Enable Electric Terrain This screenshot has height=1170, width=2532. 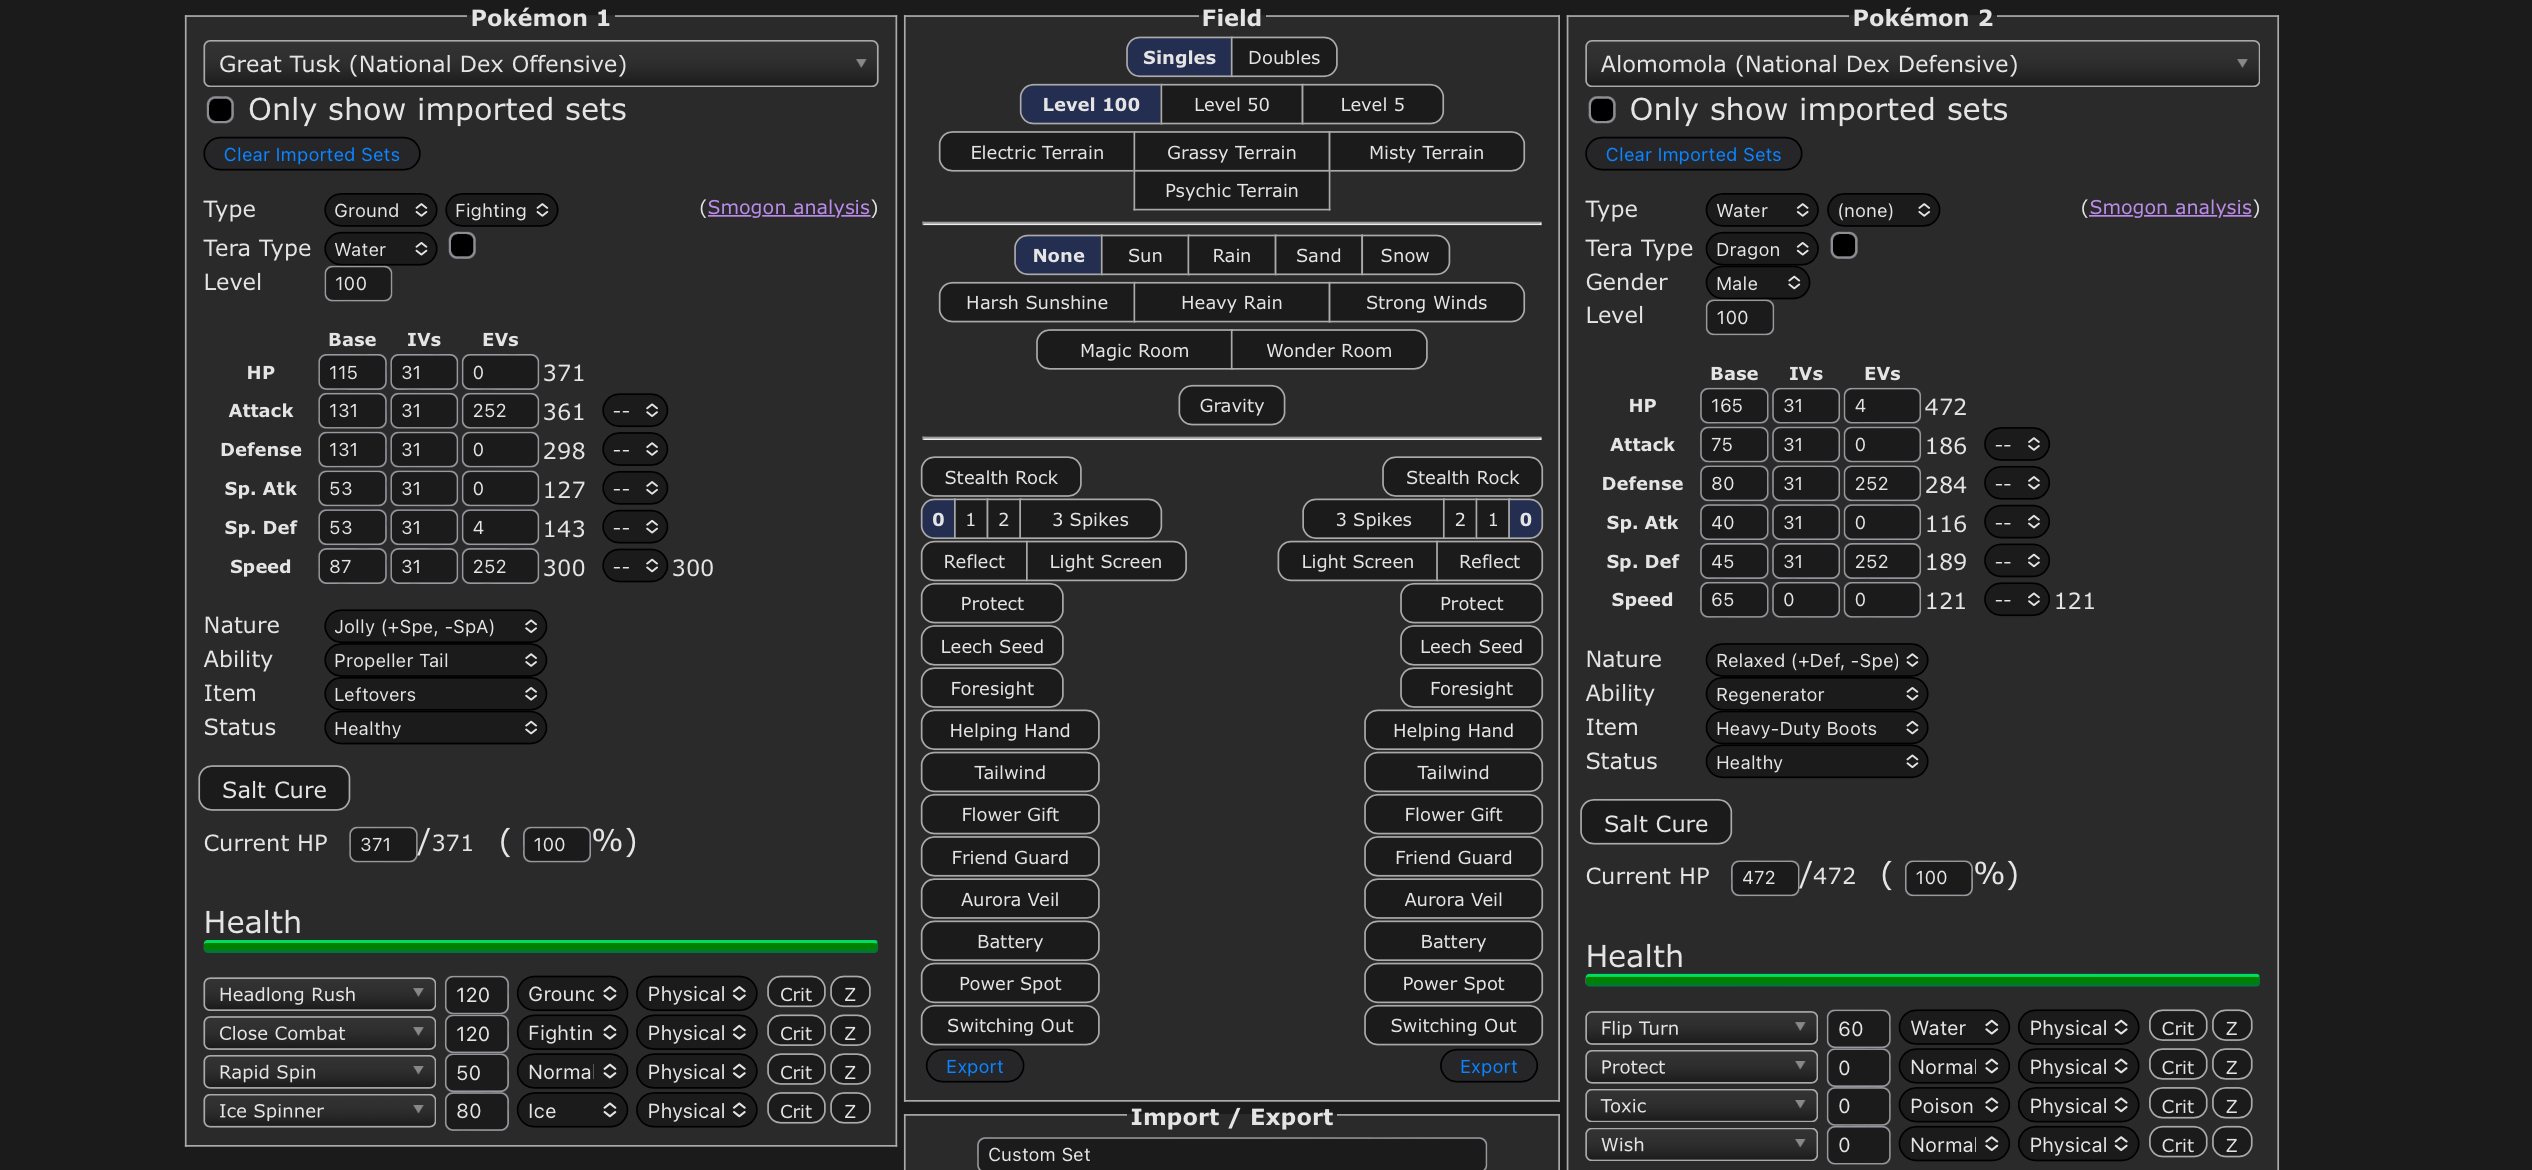1037,152
